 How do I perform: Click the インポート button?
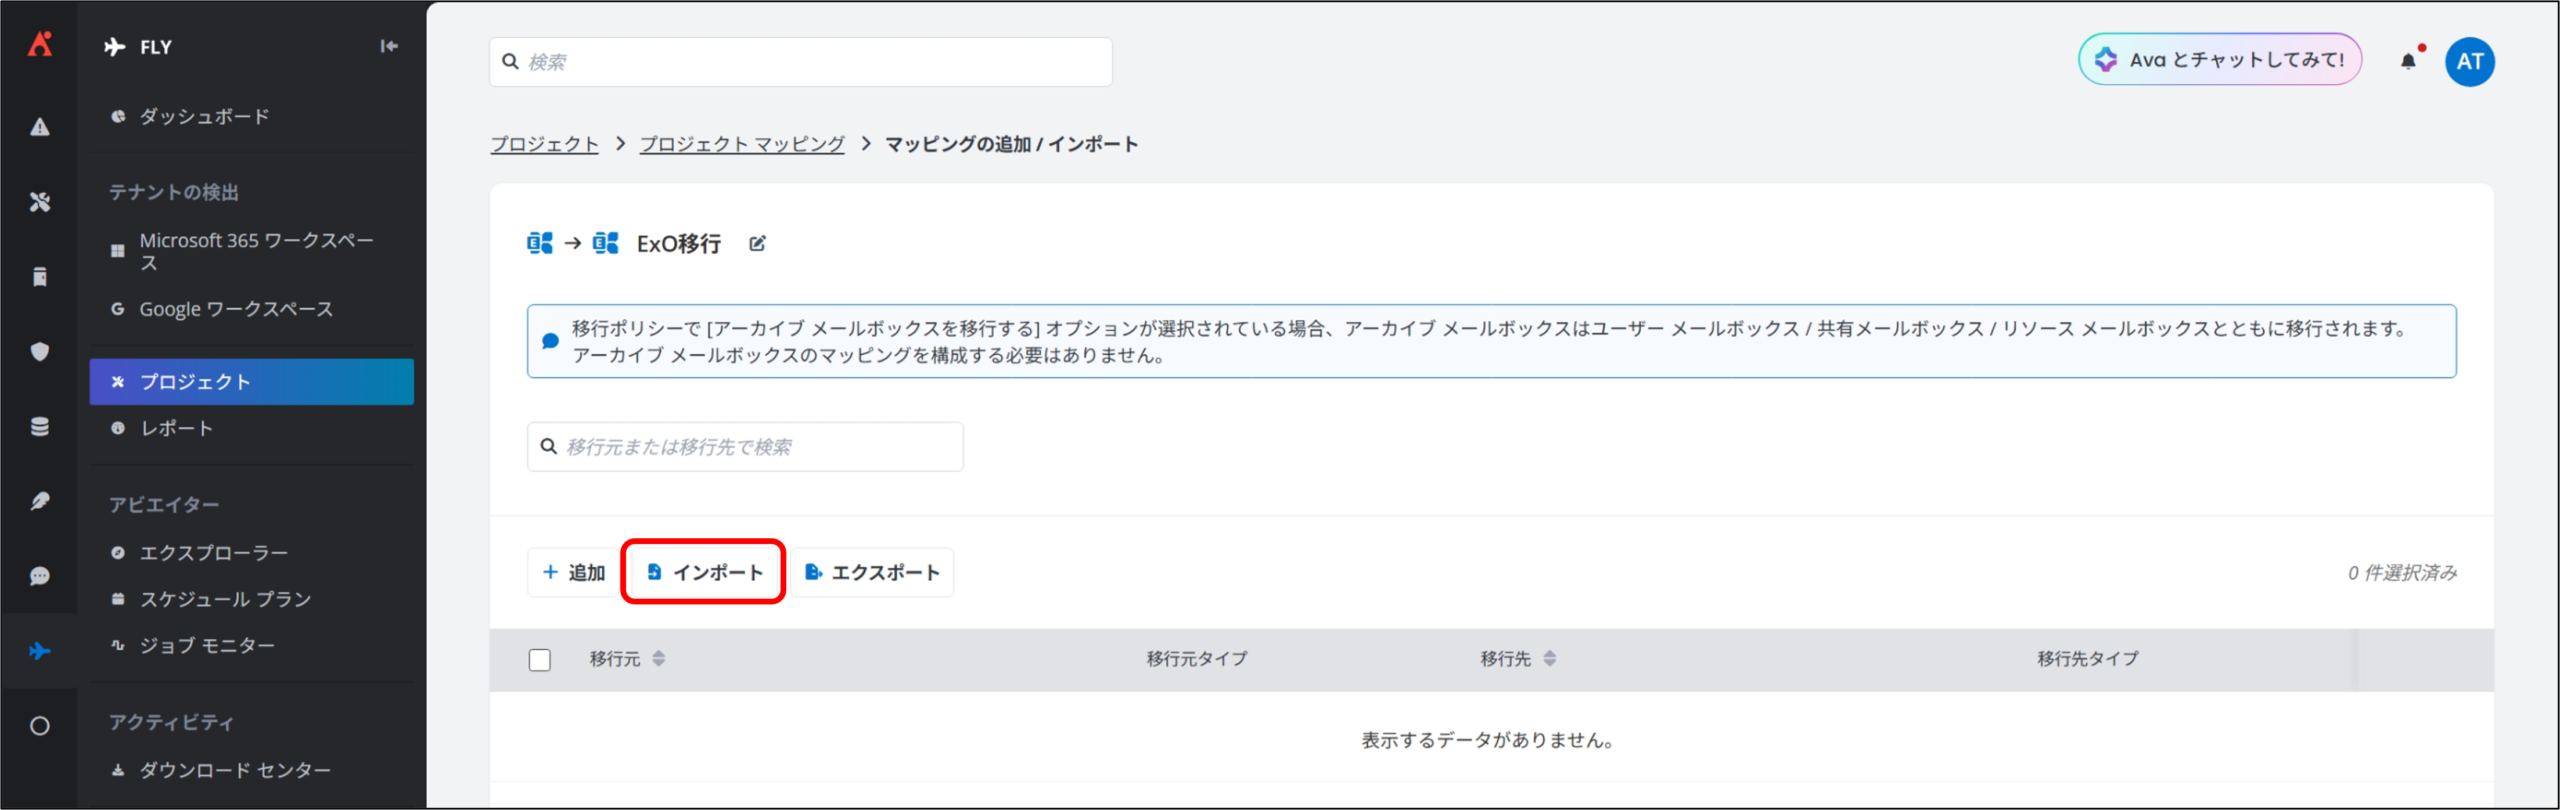pos(704,572)
